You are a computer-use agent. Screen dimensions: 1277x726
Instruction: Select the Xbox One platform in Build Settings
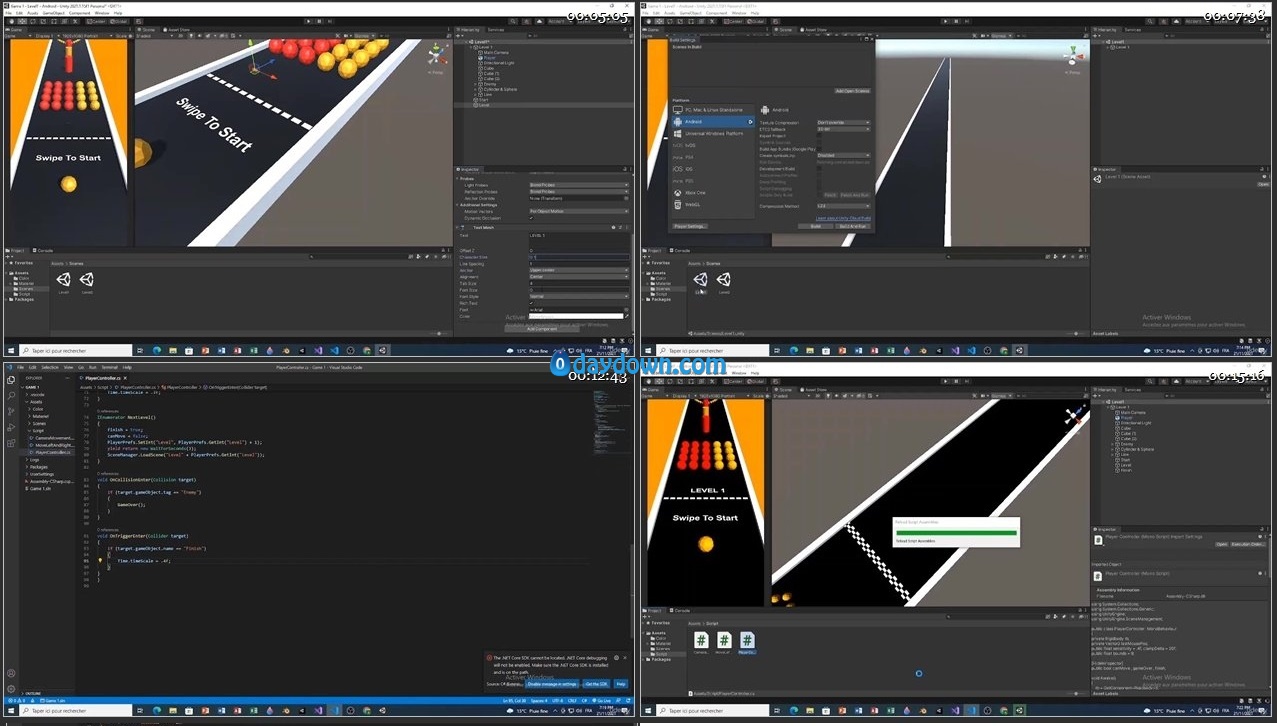click(713, 193)
